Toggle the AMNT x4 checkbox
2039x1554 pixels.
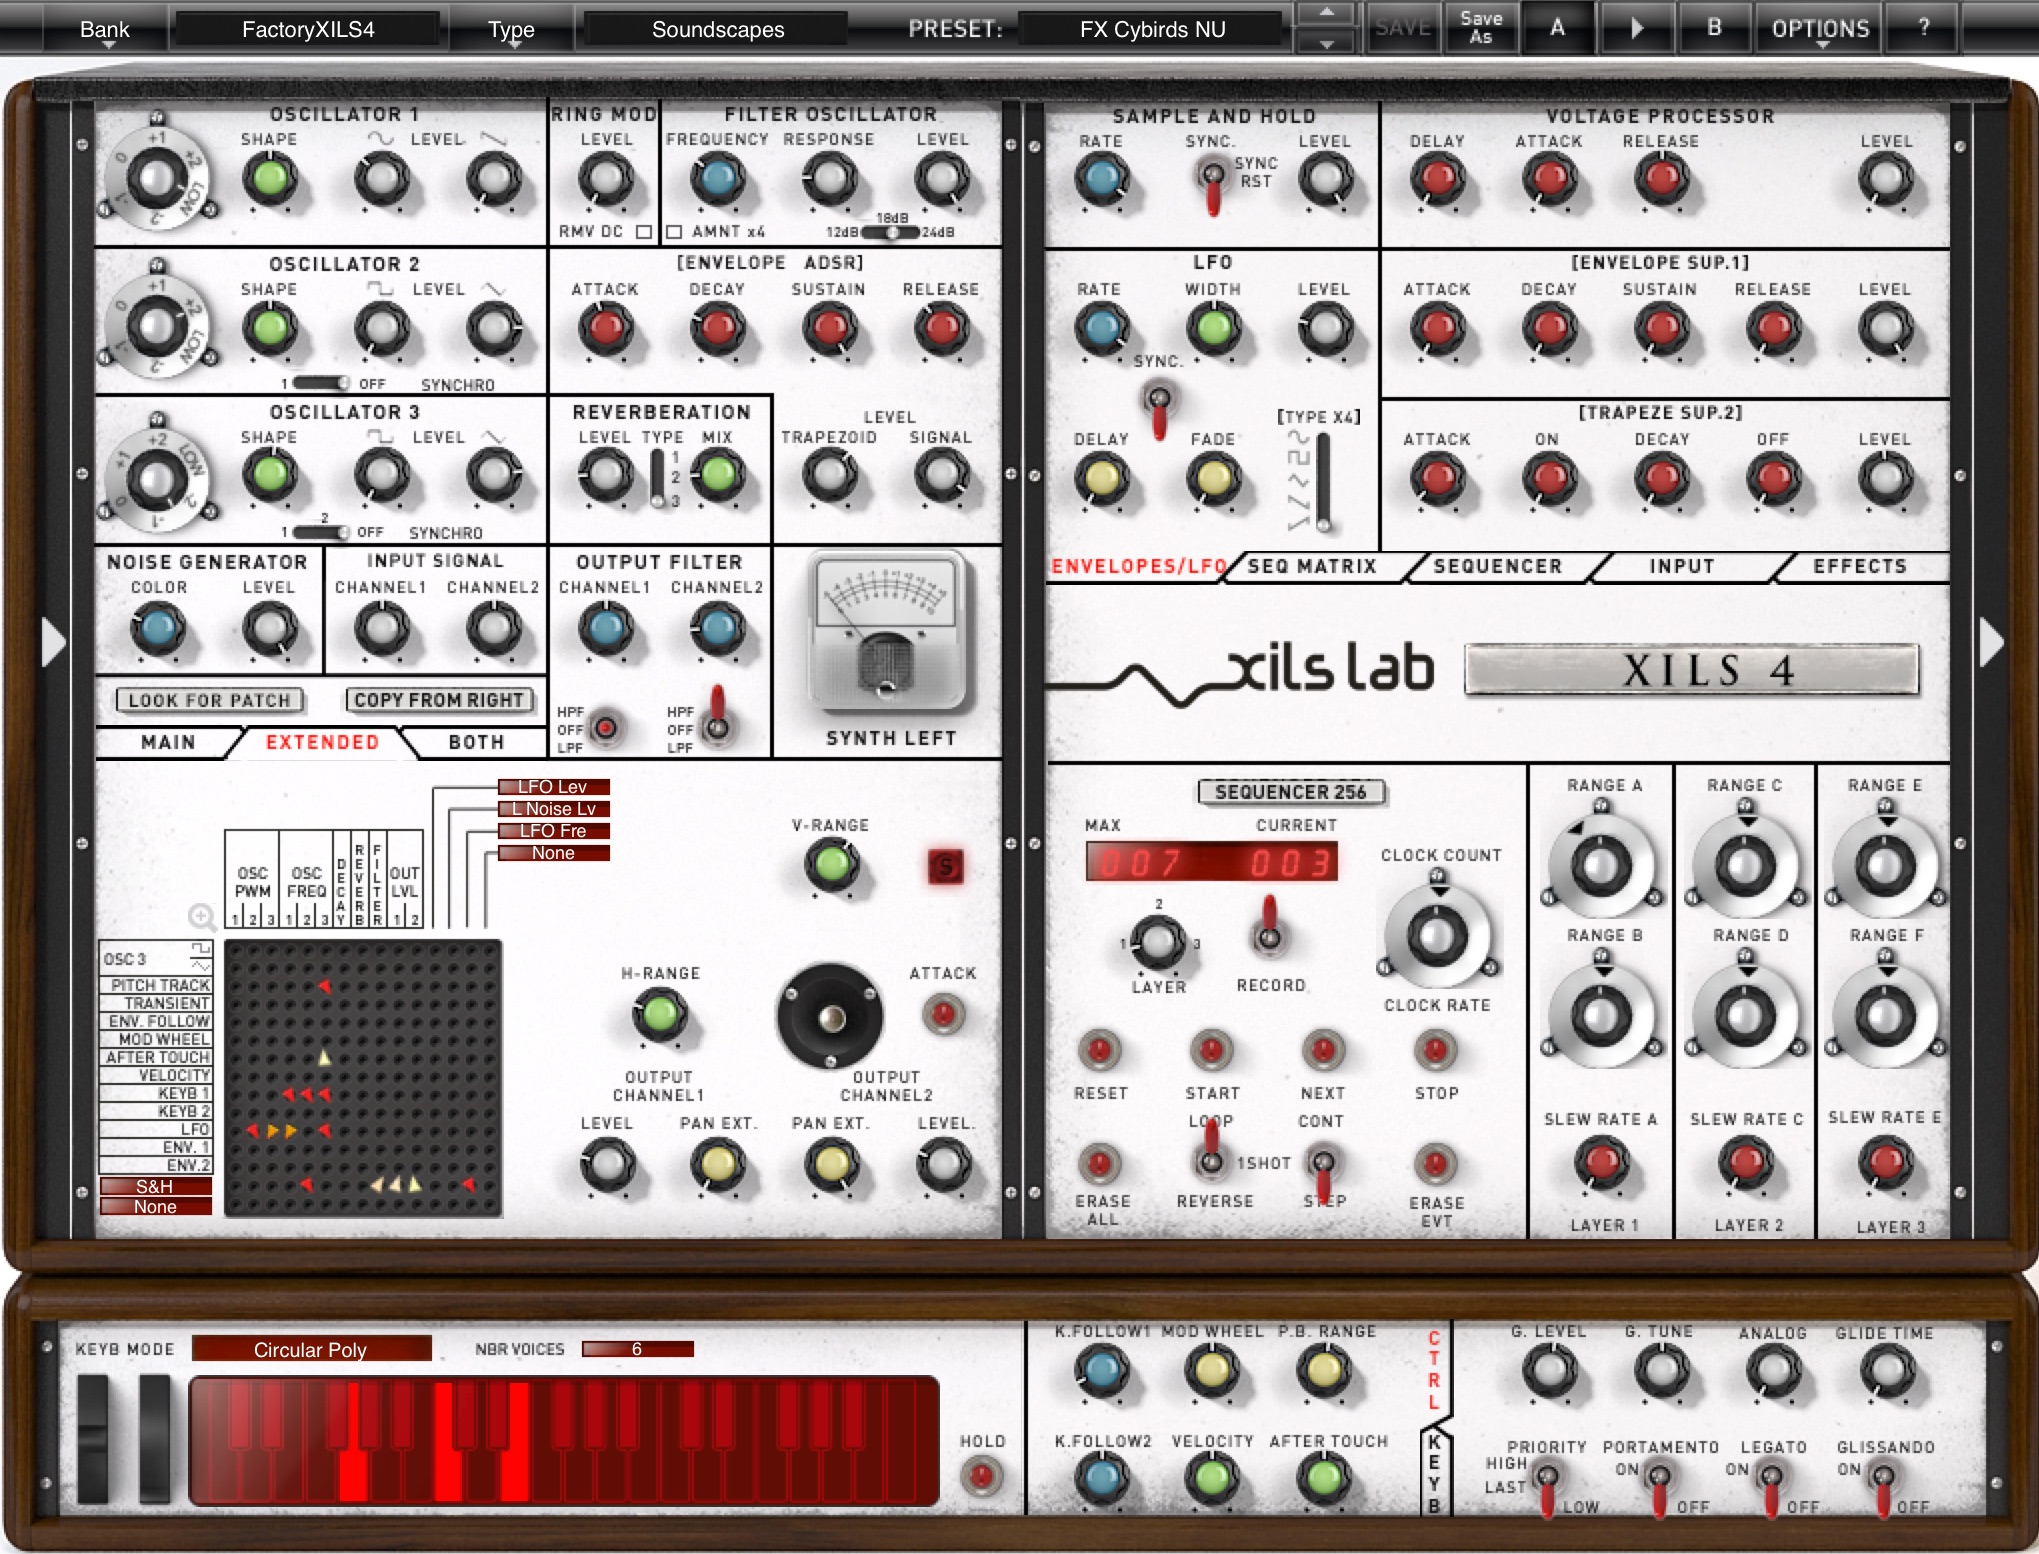pyautogui.click(x=675, y=232)
